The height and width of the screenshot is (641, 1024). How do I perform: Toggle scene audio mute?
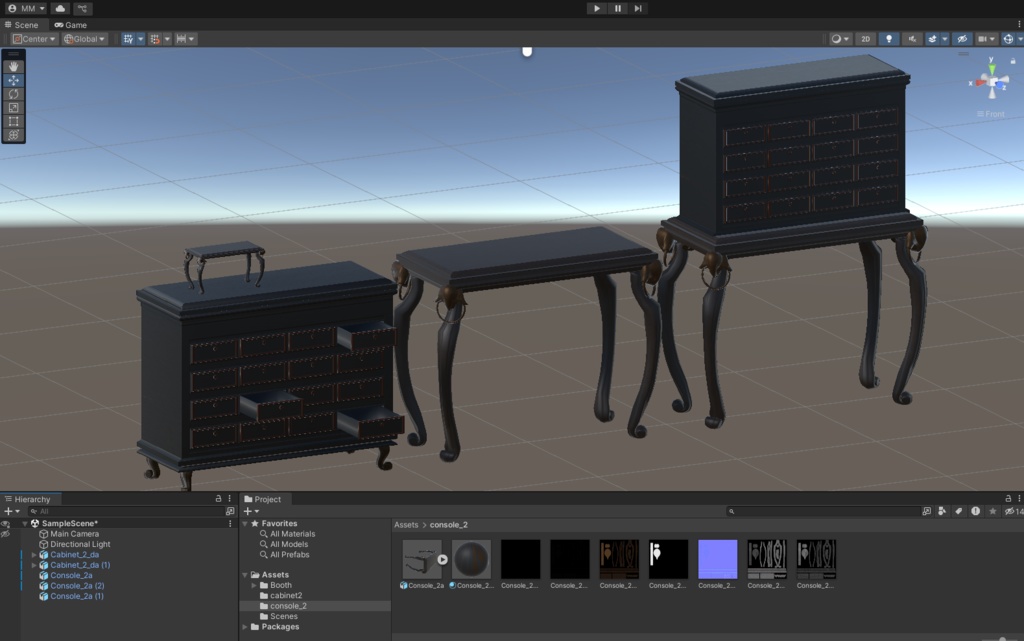tap(912, 39)
